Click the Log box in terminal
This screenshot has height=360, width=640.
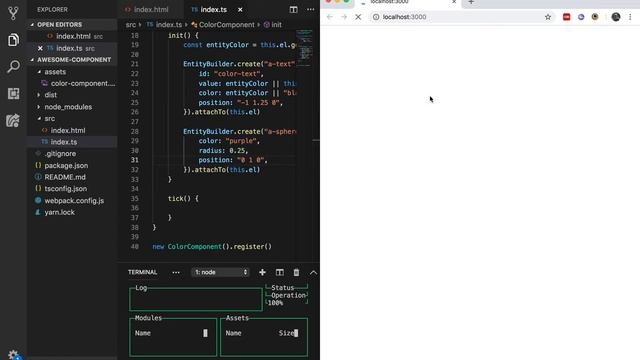pos(196,299)
